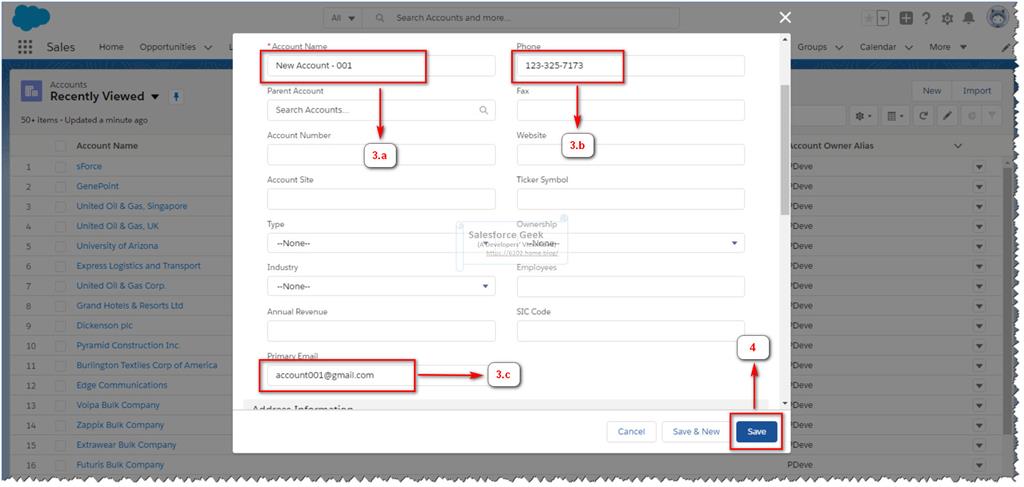
Task: Open the global actions plus icon
Action: (906, 19)
